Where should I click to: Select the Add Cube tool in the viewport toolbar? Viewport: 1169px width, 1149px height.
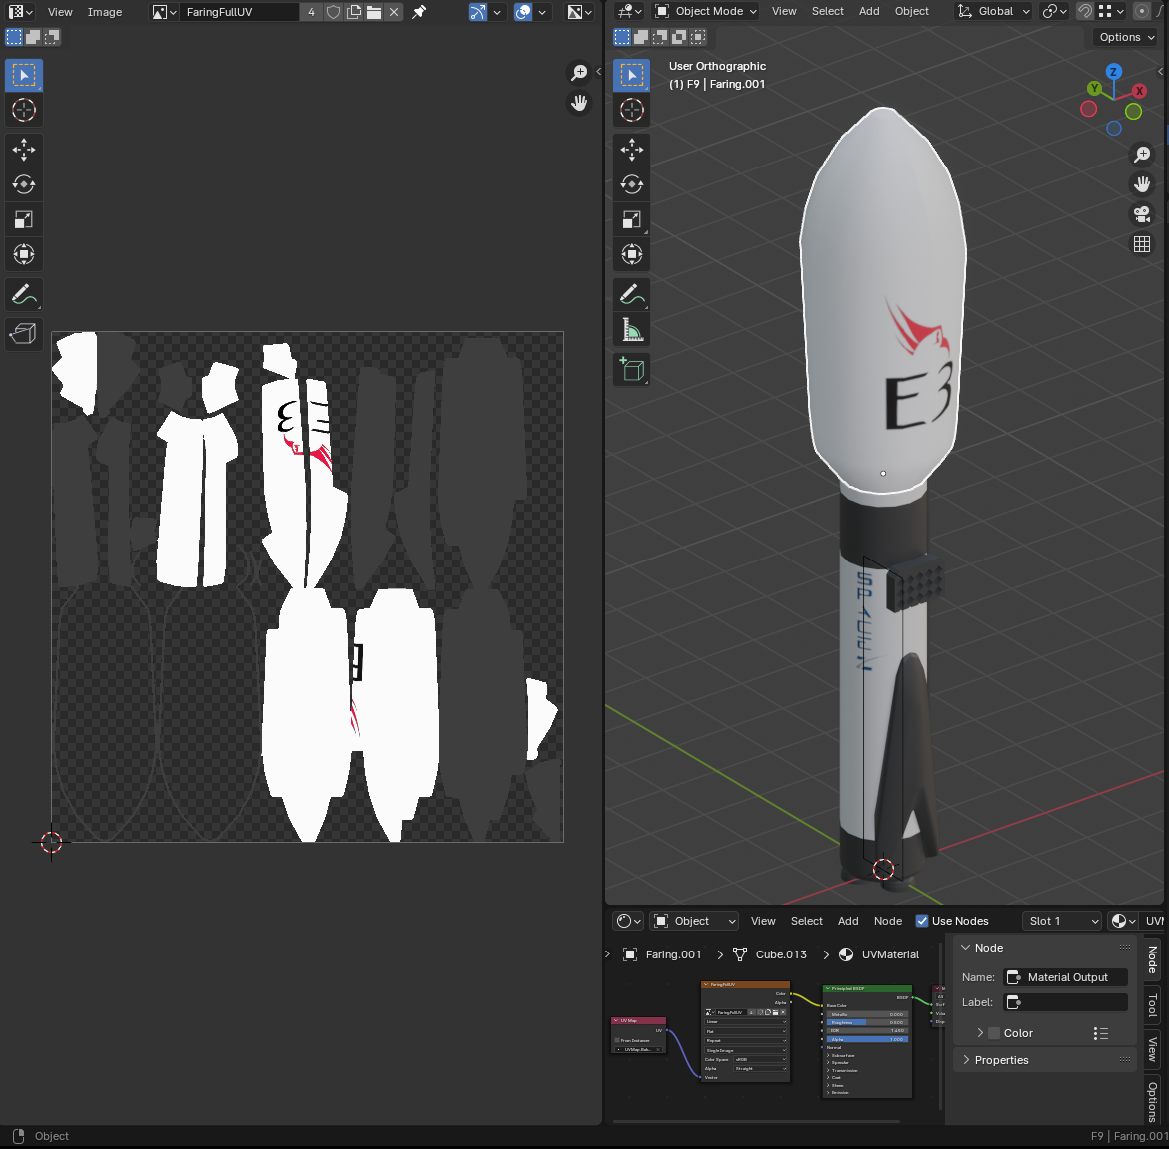[x=631, y=369]
